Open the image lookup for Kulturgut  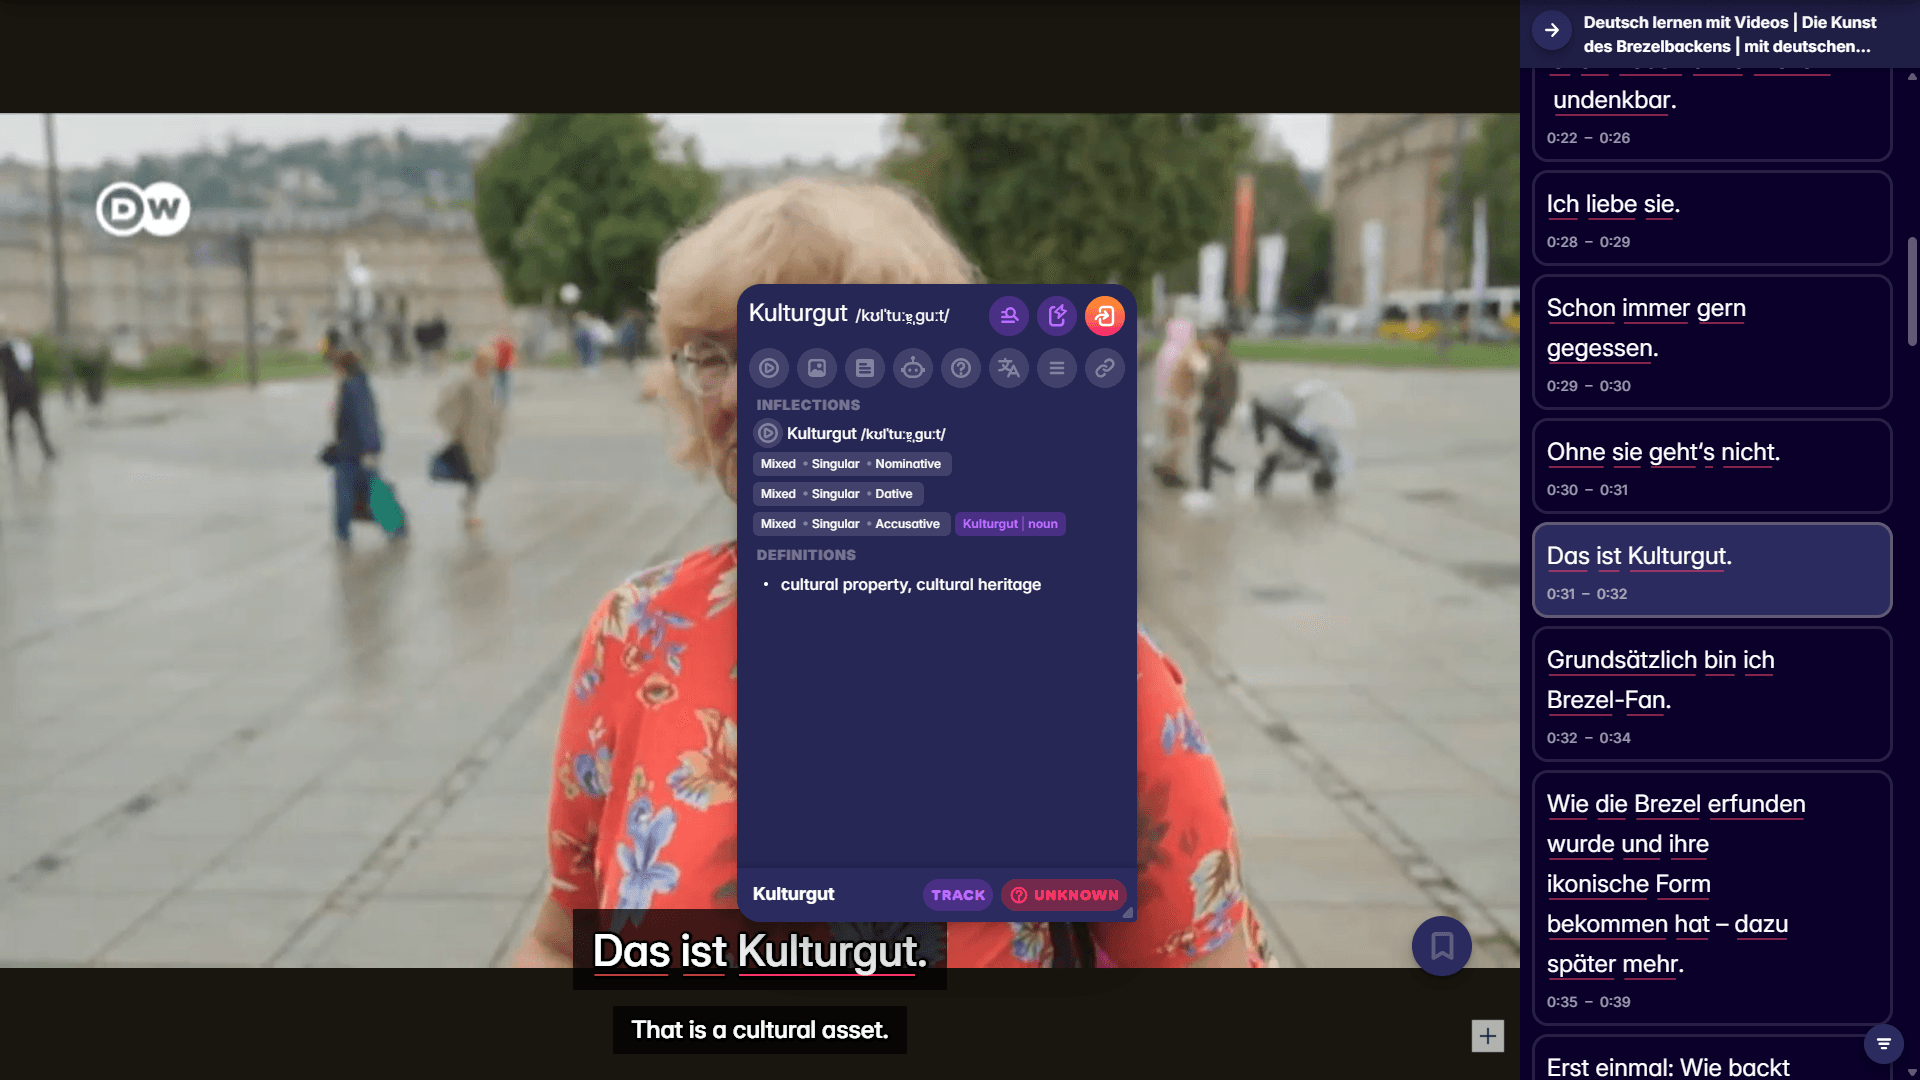(x=817, y=368)
